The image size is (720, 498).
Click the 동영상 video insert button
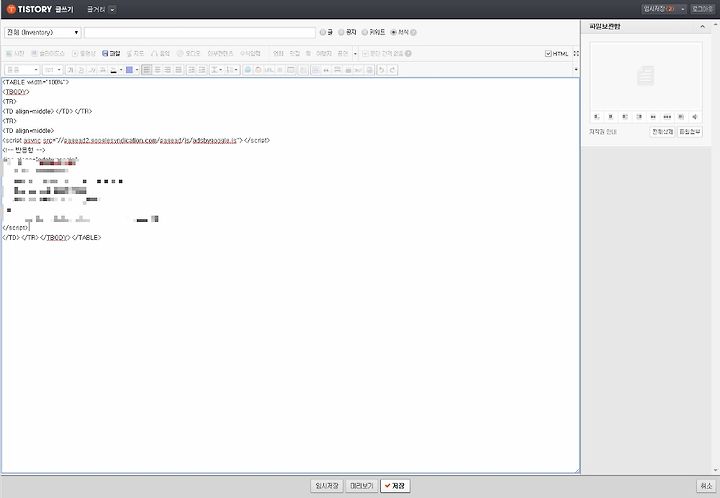click(84, 54)
